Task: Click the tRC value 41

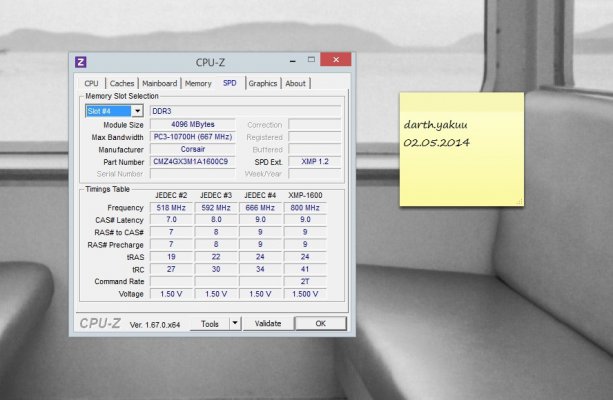Action: point(305,269)
